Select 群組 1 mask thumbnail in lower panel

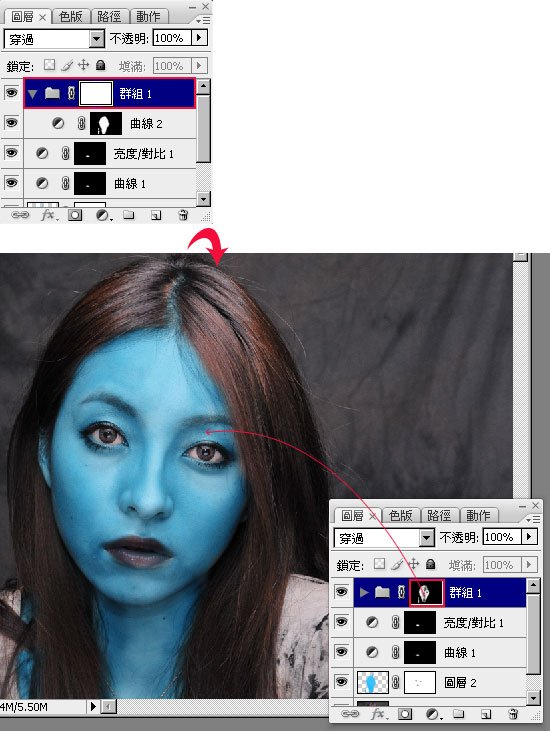click(426, 593)
